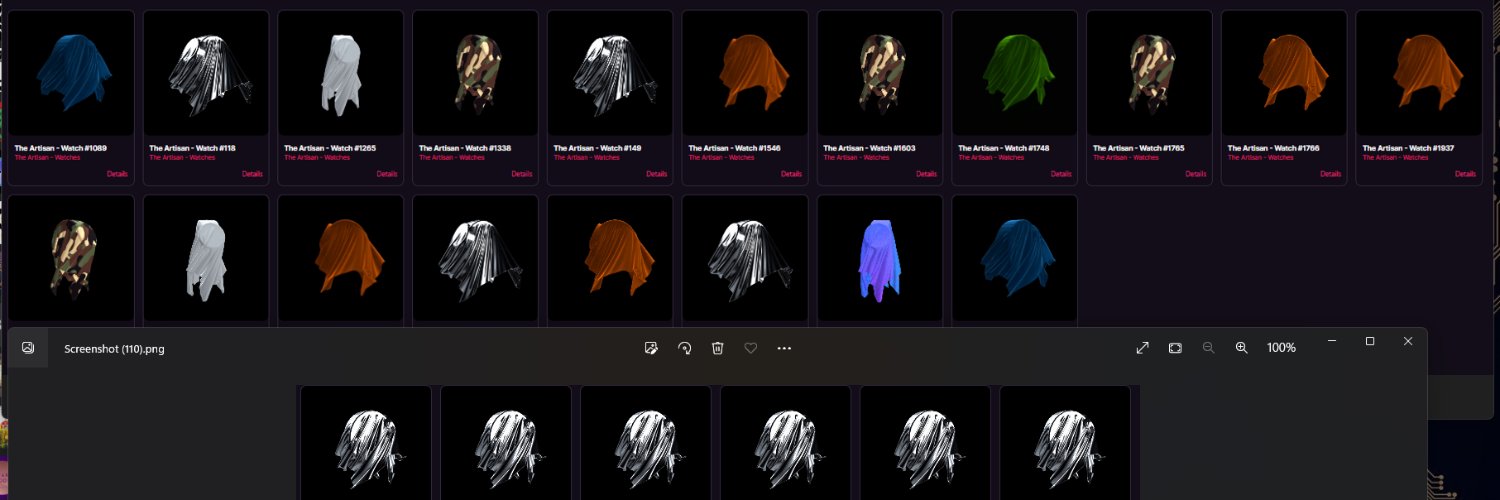Click the title 'The Artisan - Watch #149'
The image size is (1500, 500).
[x=597, y=148]
